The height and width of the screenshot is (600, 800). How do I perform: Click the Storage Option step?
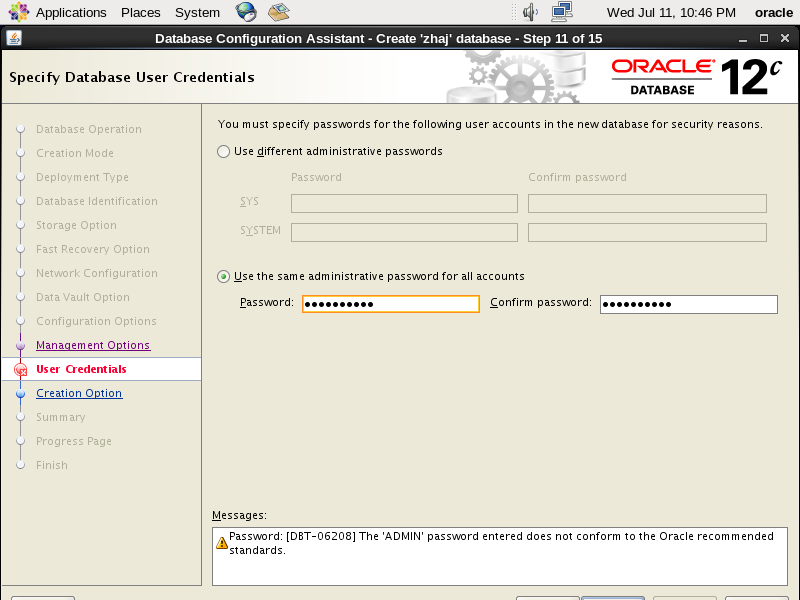(x=76, y=226)
